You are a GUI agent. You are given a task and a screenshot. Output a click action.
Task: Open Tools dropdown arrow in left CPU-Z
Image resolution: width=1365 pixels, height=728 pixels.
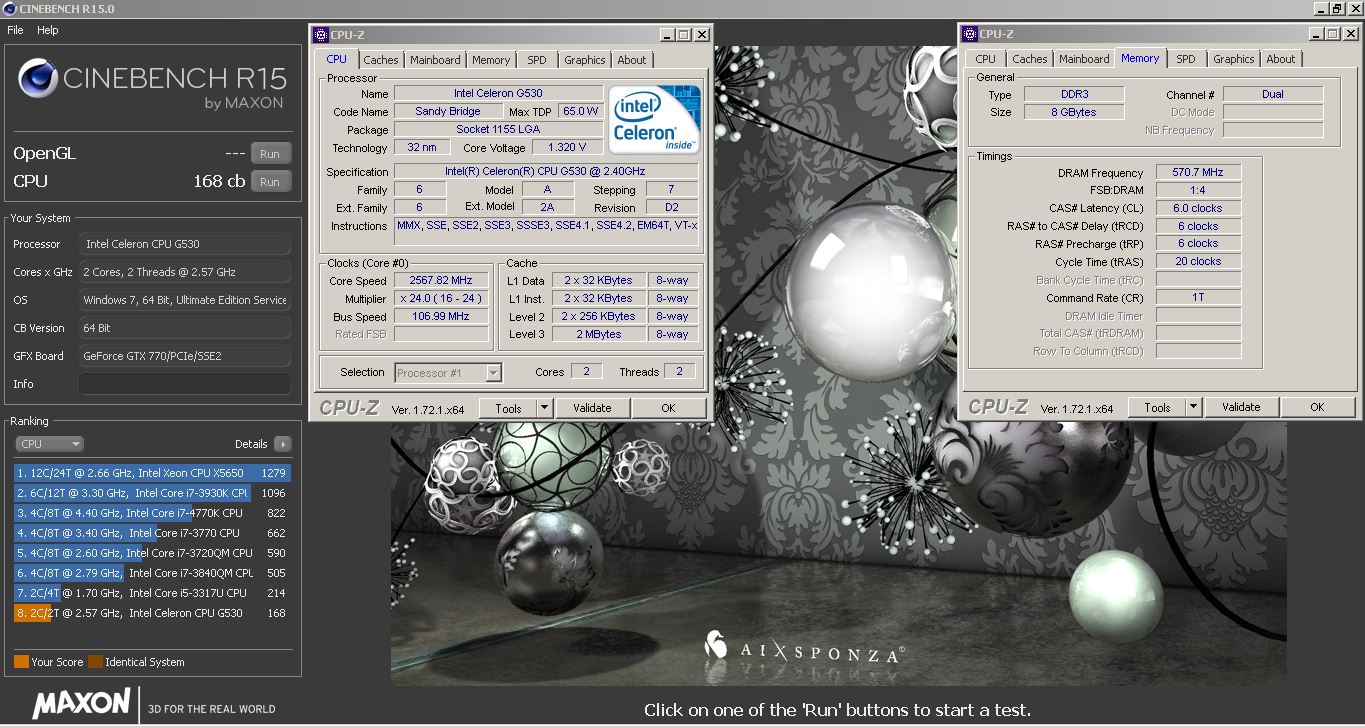pos(544,408)
